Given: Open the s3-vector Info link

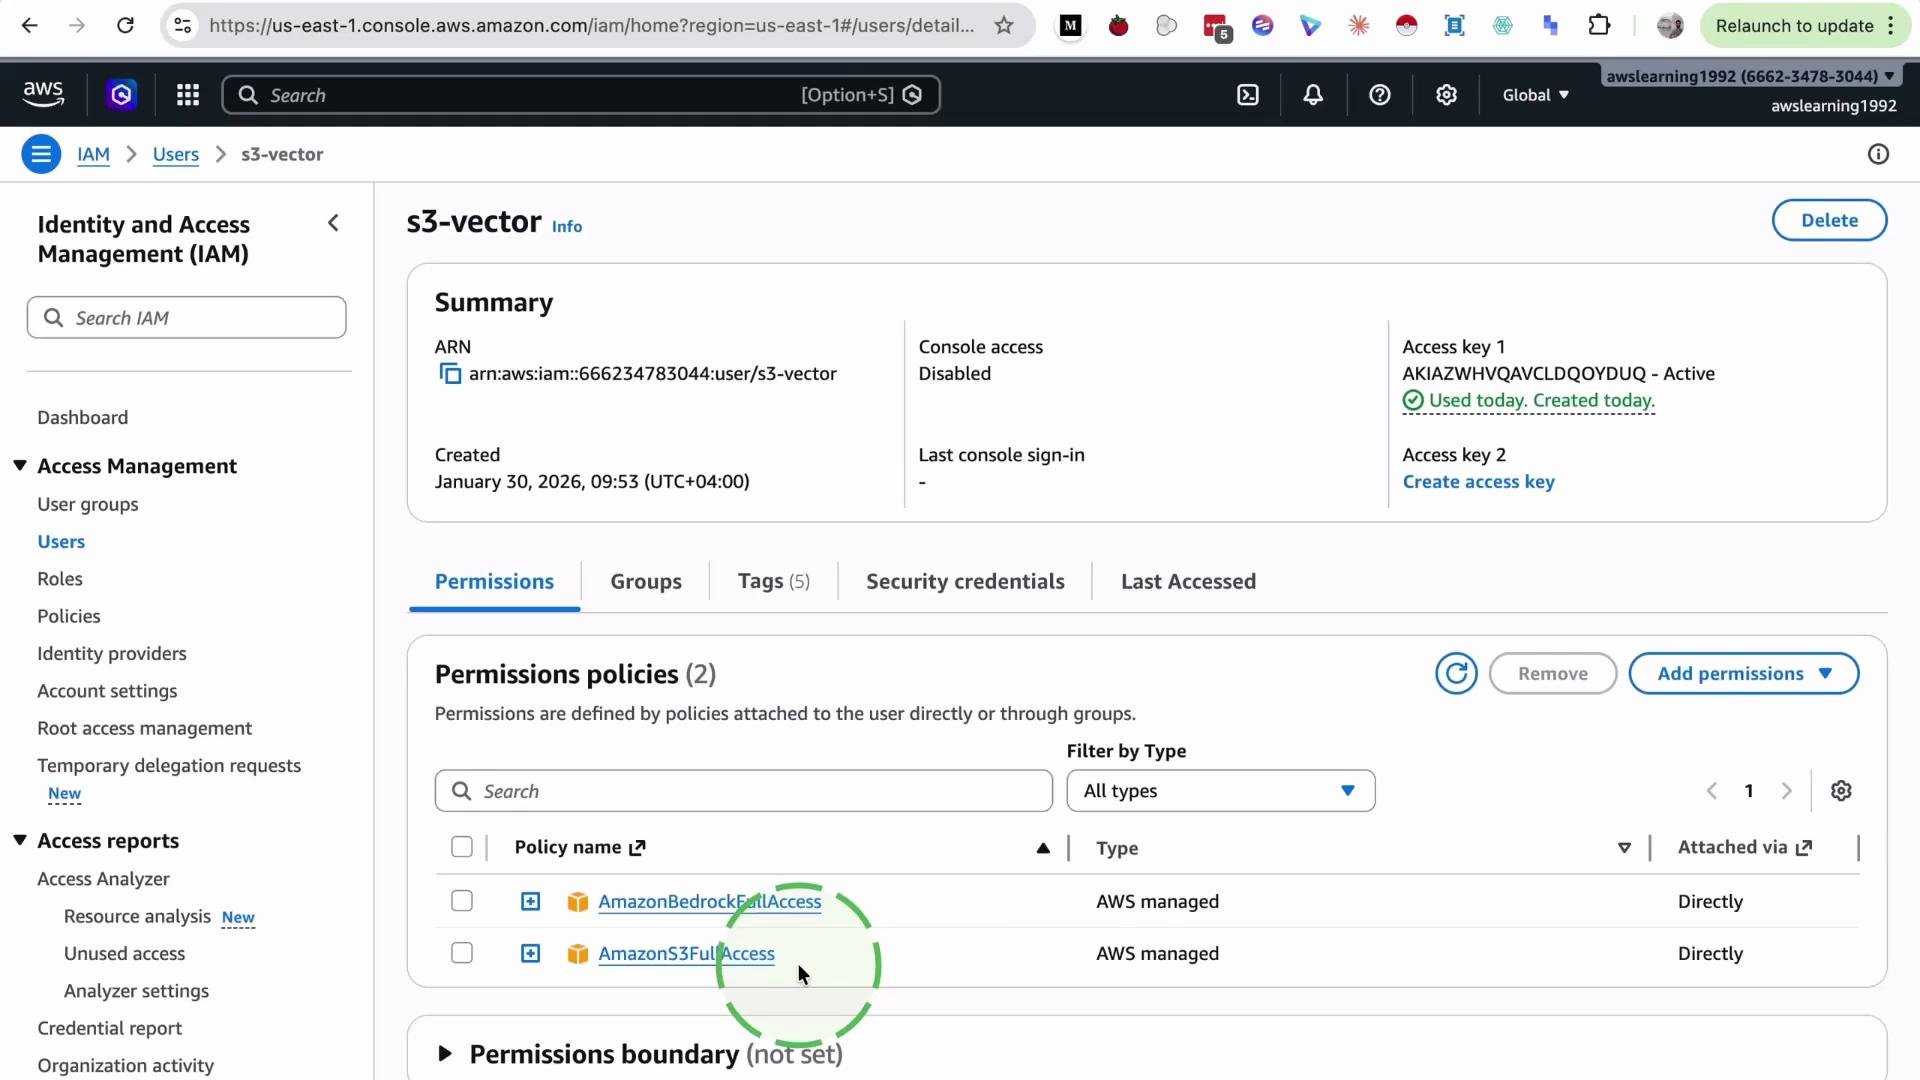Looking at the screenshot, I should click(567, 227).
